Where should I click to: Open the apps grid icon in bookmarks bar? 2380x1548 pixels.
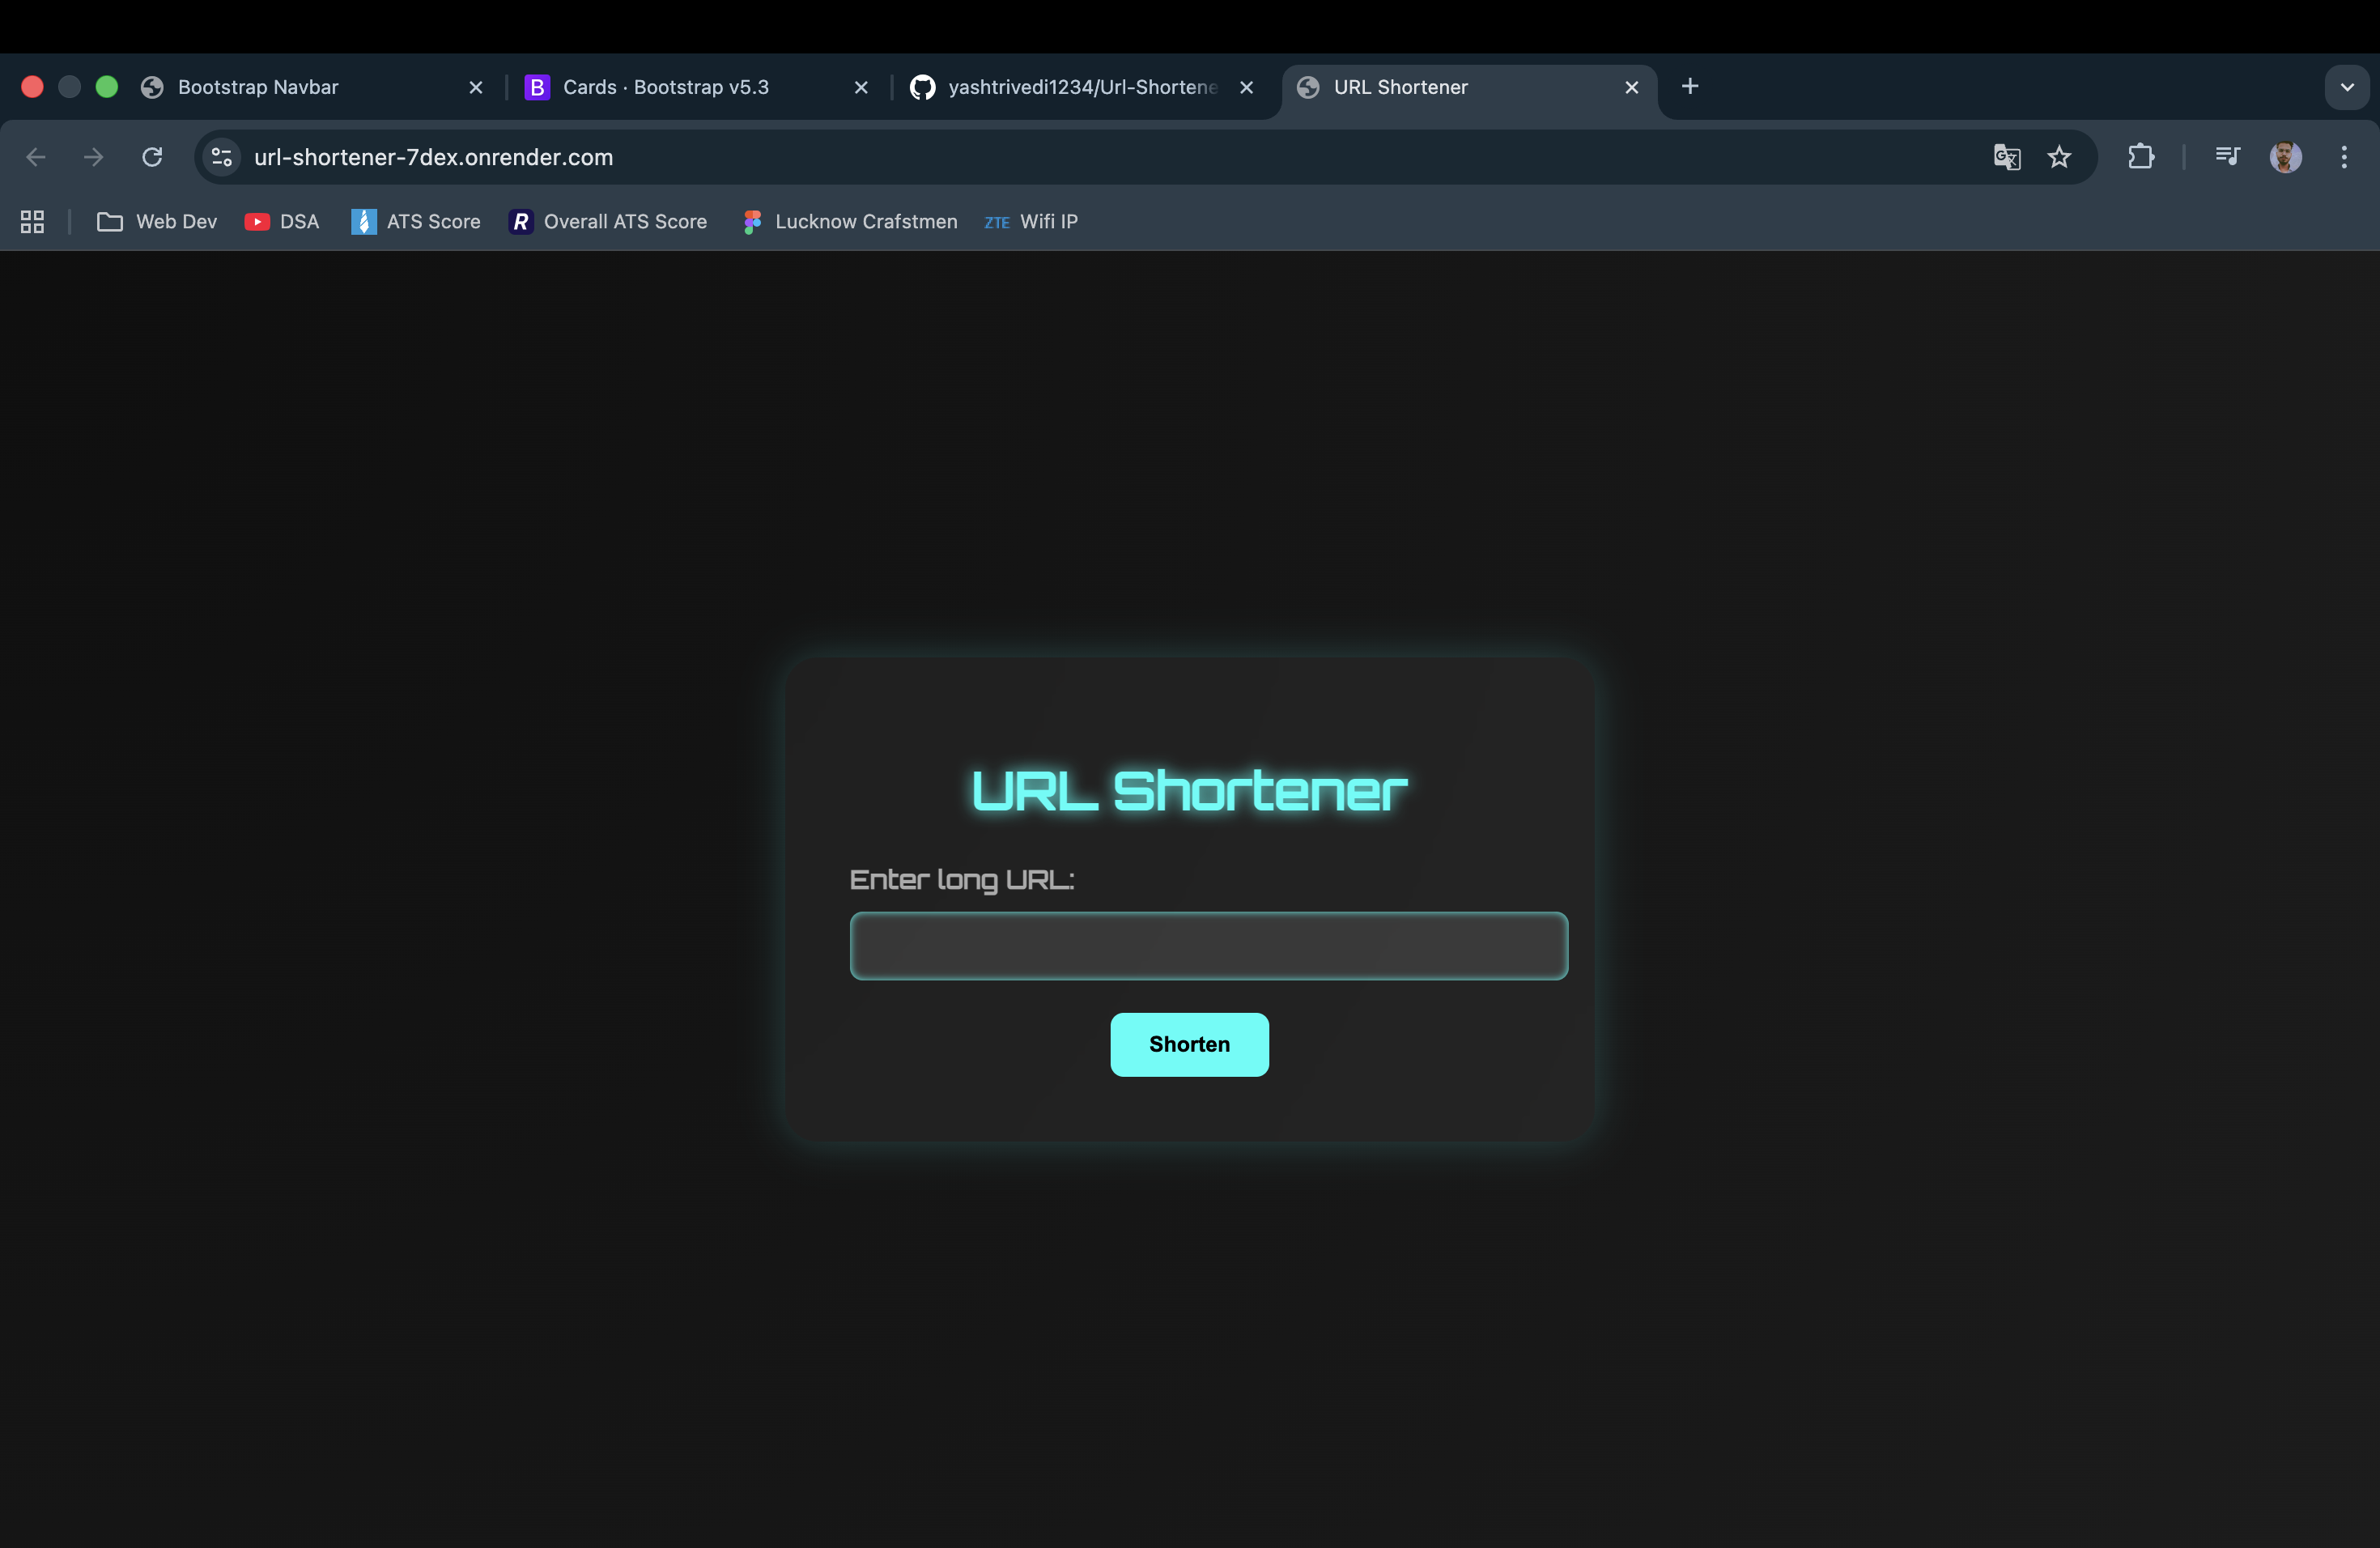coord(32,222)
